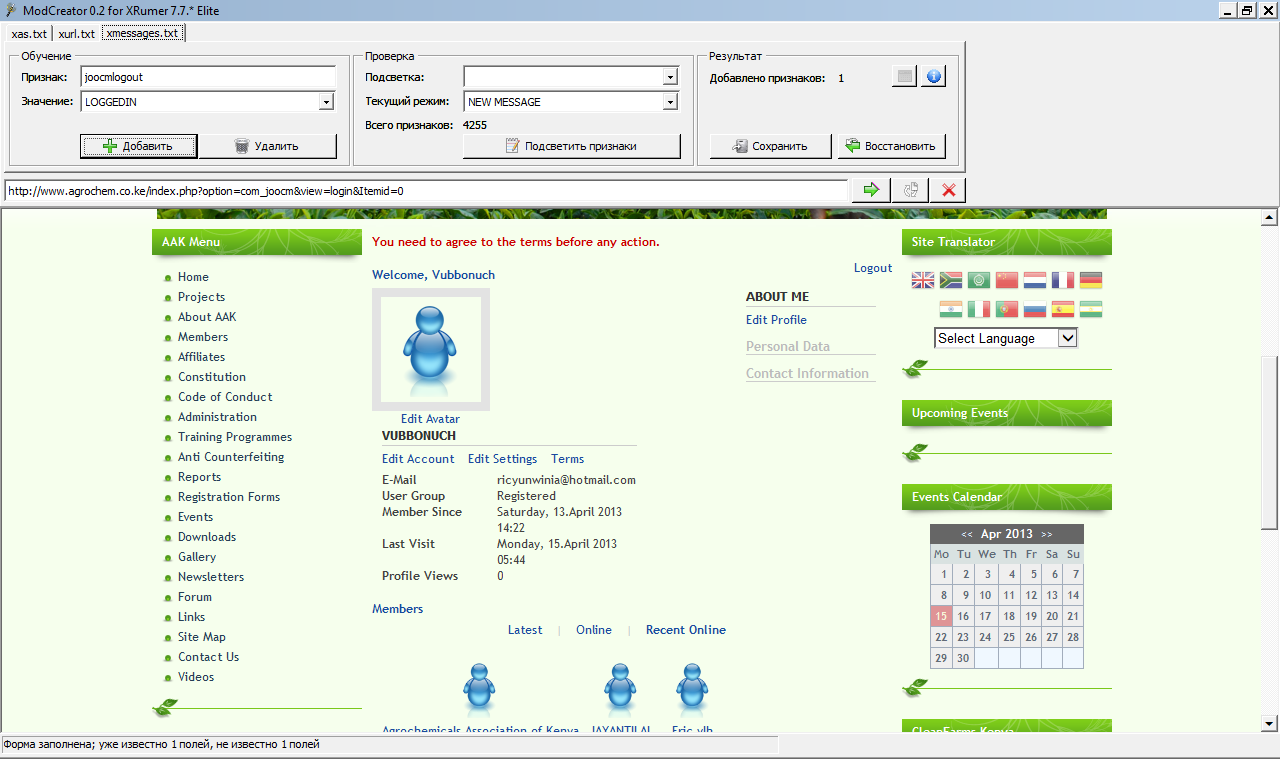The image size is (1280, 759).
Task: Click the avatar above Agrochemicals Association of Kenya
Action: tap(479, 687)
